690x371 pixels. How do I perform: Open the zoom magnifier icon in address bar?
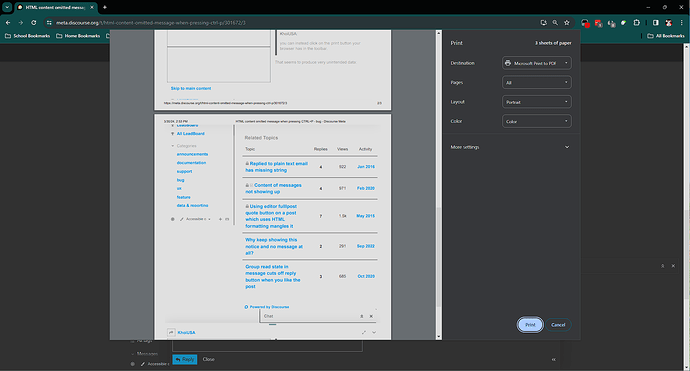(555, 22)
